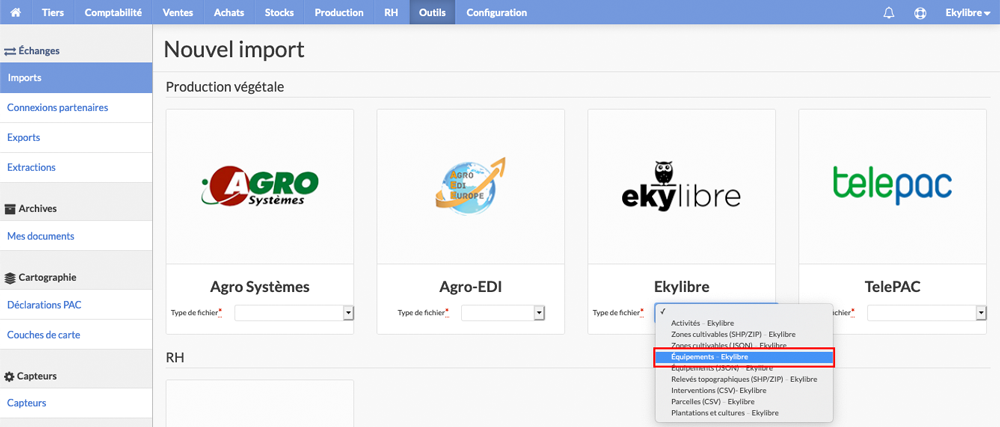Select the blank checked option

[744, 312]
